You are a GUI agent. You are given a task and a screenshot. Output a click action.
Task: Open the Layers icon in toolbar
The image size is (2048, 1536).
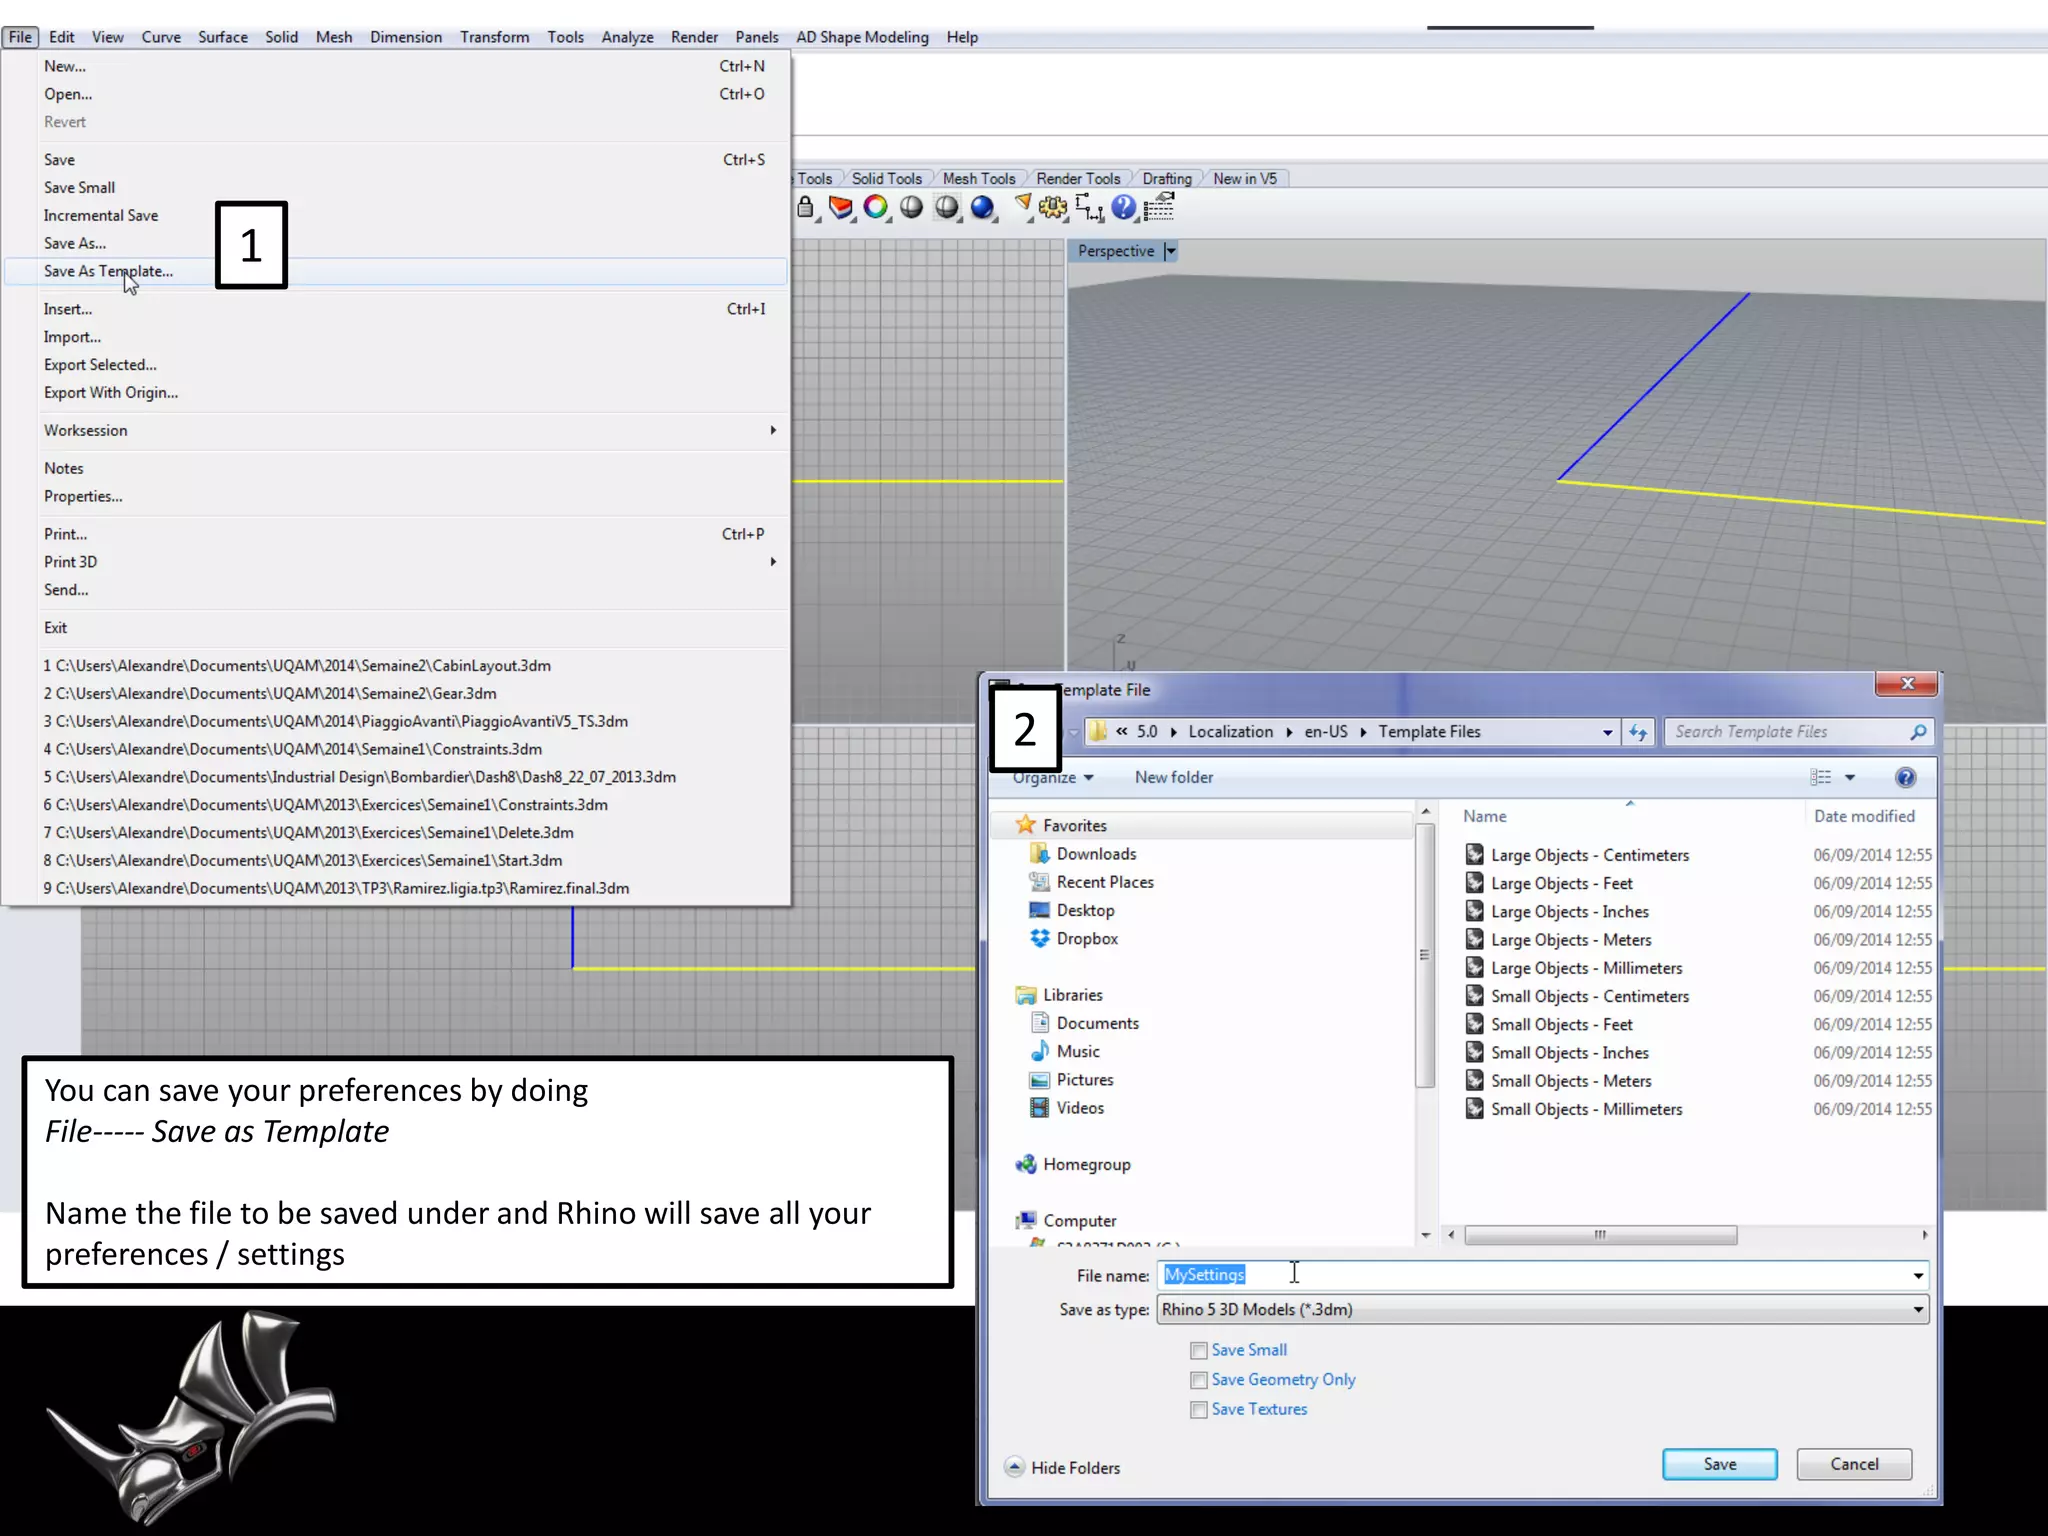tap(840, 208)
